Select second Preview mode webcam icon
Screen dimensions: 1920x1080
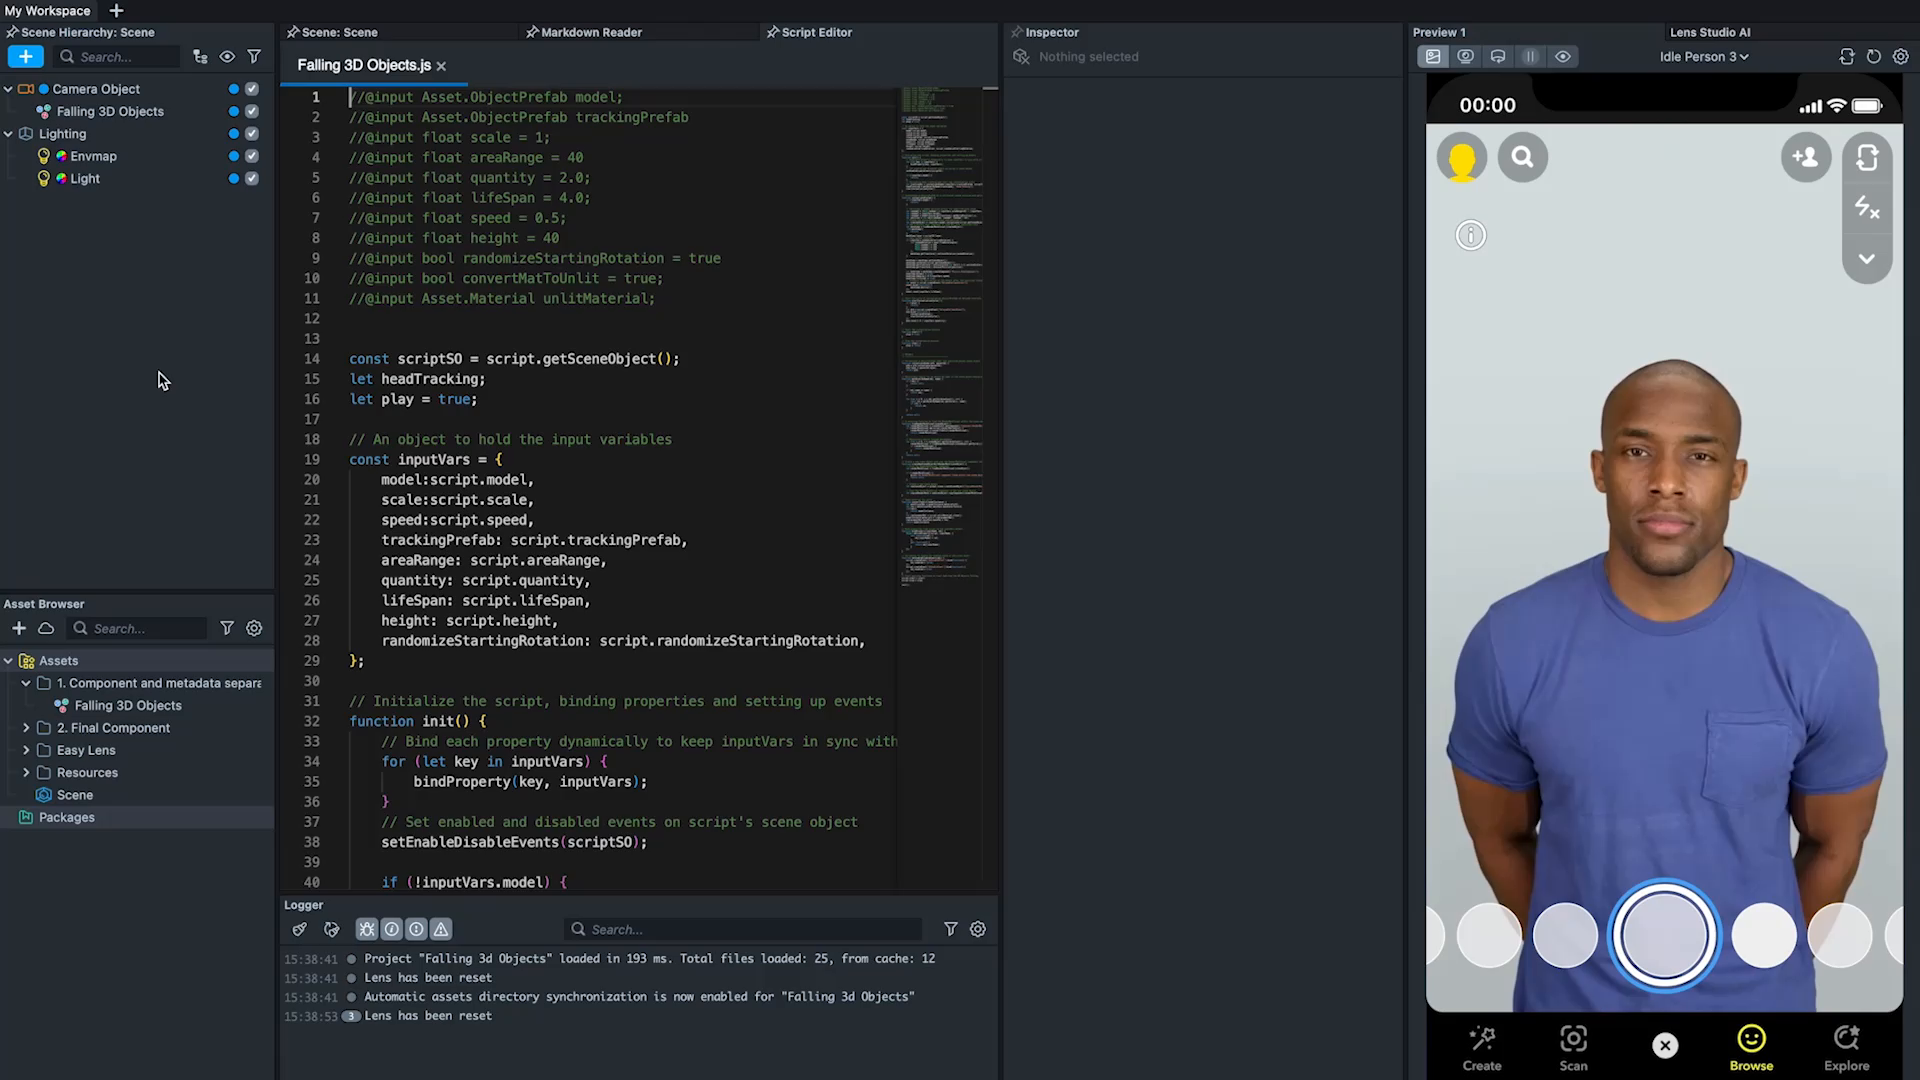click(x=1466, y=57)
